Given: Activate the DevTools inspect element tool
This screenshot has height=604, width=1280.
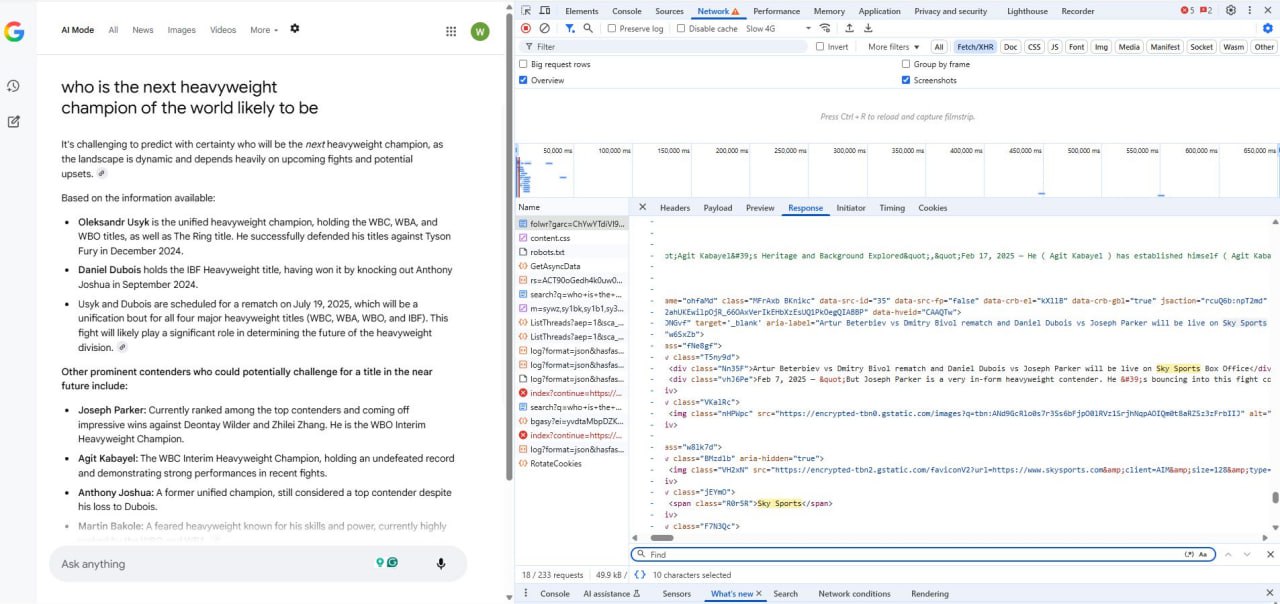Looking at the screenshot, I should (526, 11).
